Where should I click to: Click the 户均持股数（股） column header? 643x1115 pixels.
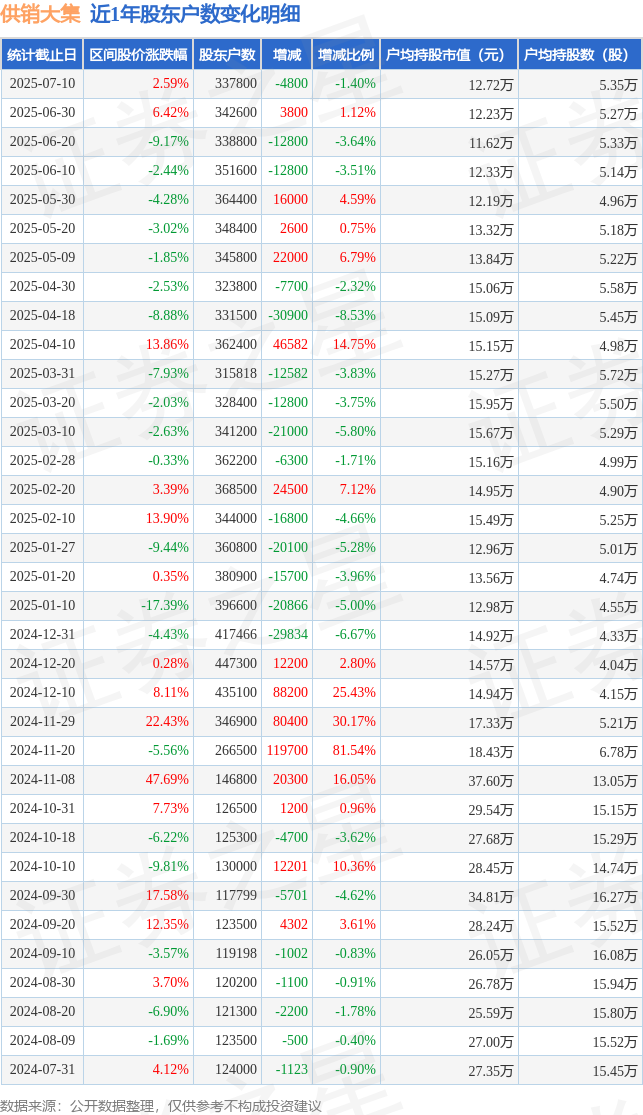click(580, 55)
